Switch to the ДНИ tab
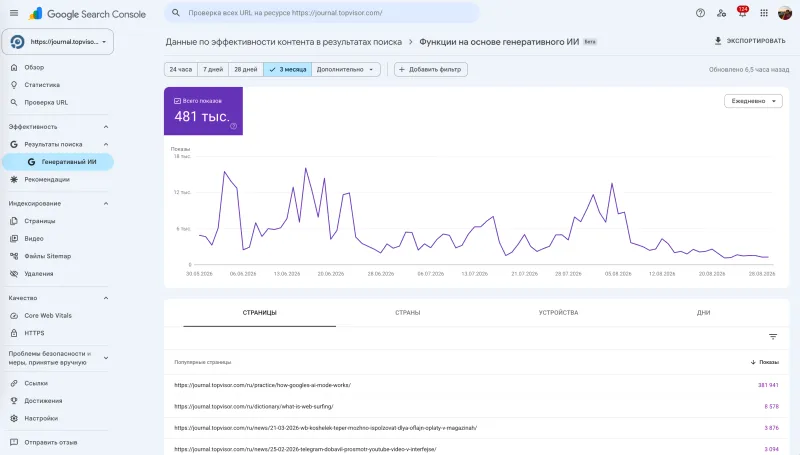Viewport: 800px width, 455px height. coord(704,313)
